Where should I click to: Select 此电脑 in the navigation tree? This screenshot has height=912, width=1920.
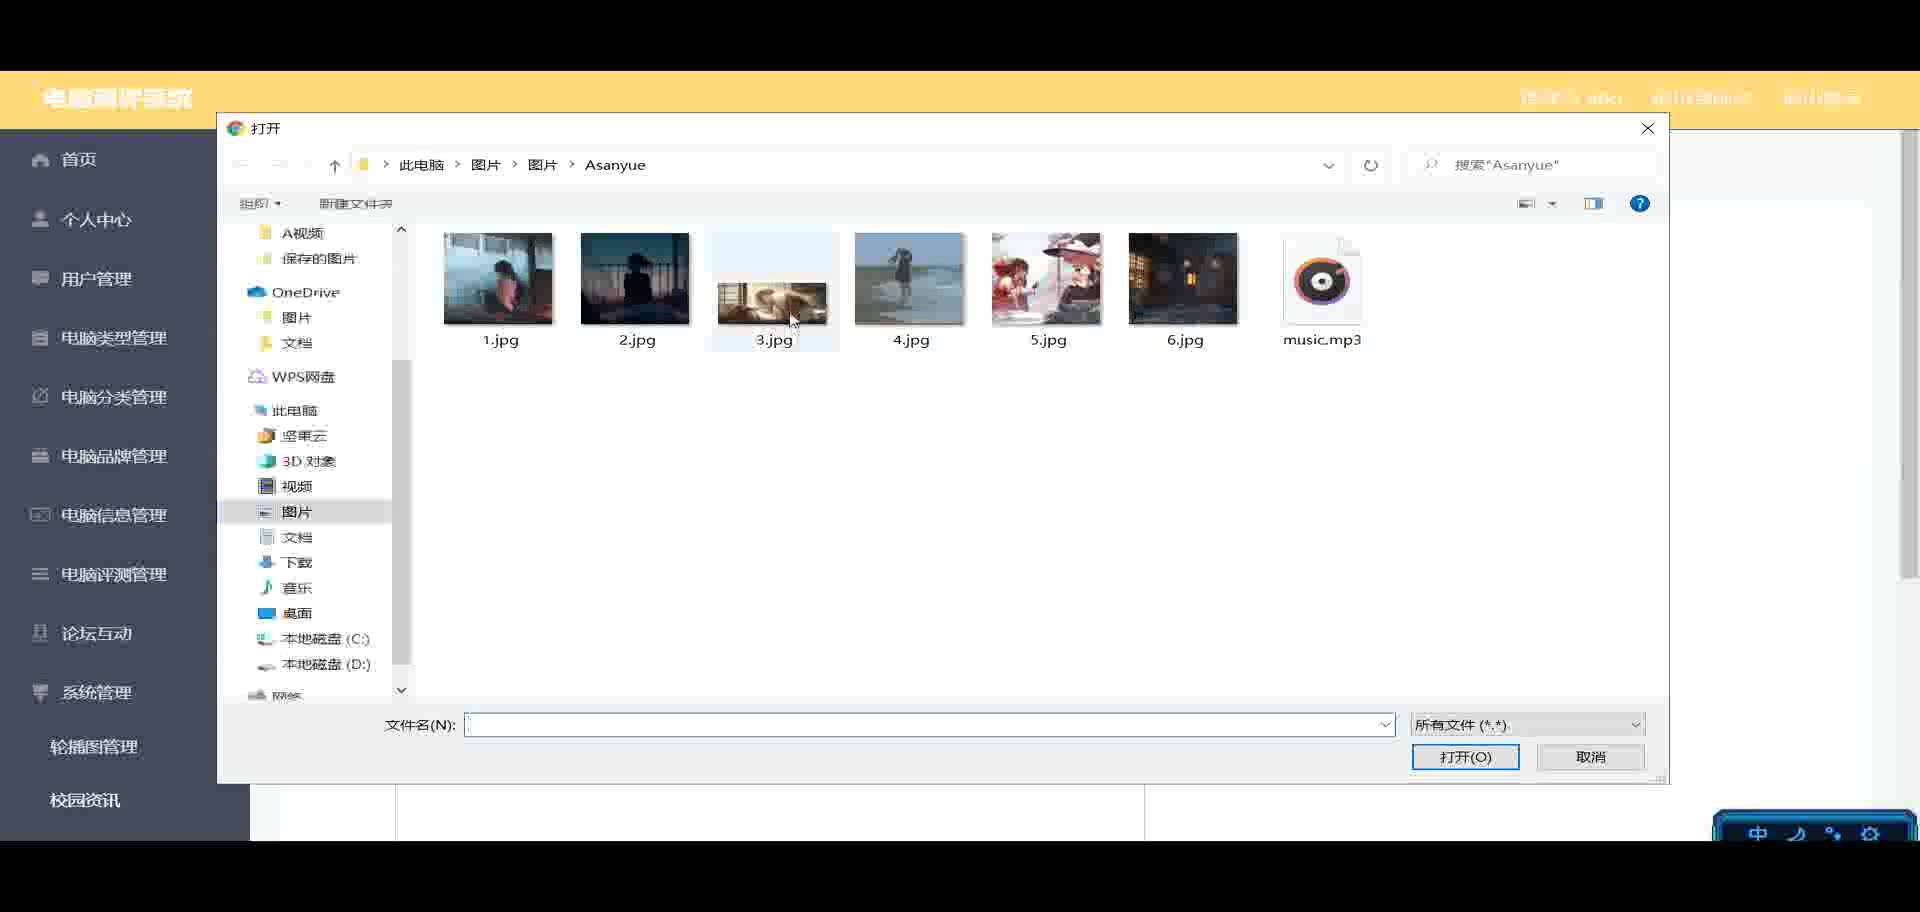(x=294, y=411)
